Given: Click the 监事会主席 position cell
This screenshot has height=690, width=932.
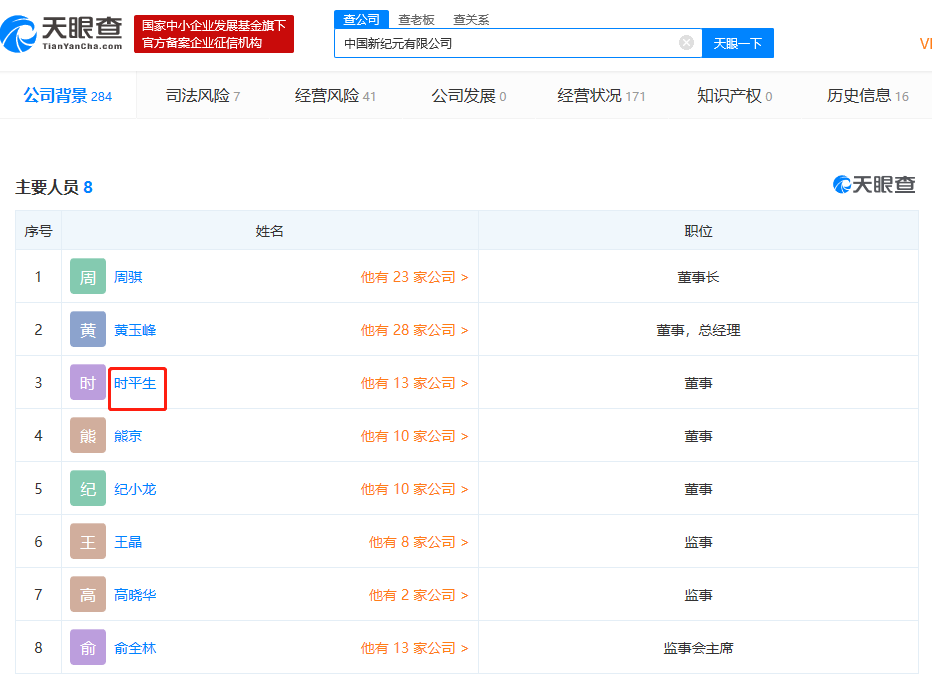Looking at the screenshot, I should [x=698, y=647].
